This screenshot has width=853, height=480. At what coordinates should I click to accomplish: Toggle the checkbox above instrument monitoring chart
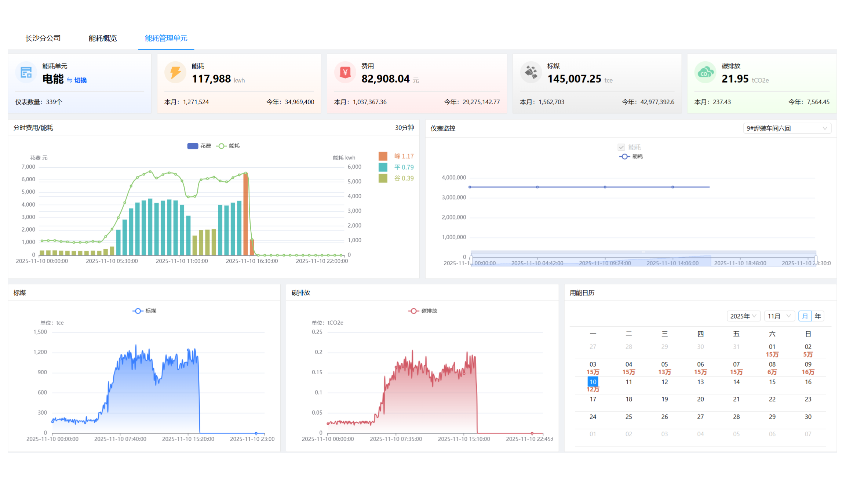click(x=623, y=147)
